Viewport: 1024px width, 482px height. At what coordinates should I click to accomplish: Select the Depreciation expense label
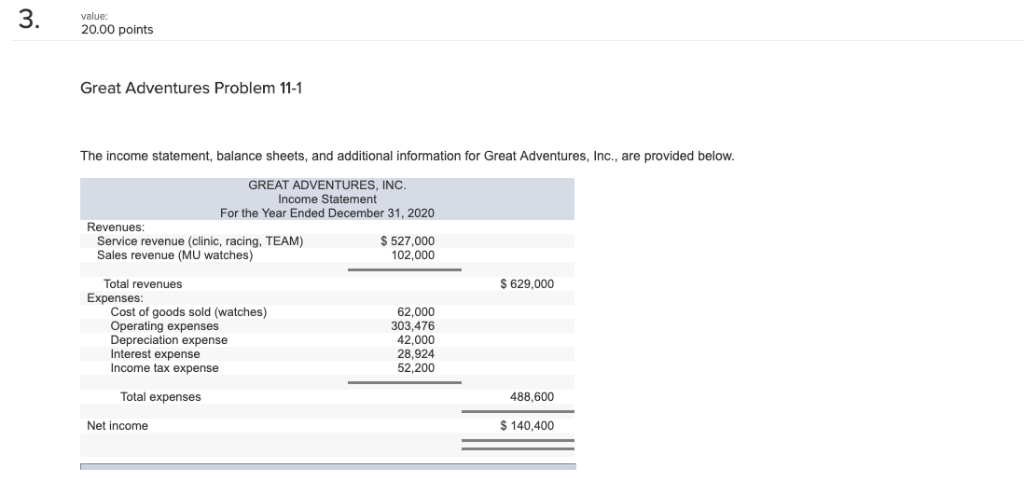click(x=169, y=340)
